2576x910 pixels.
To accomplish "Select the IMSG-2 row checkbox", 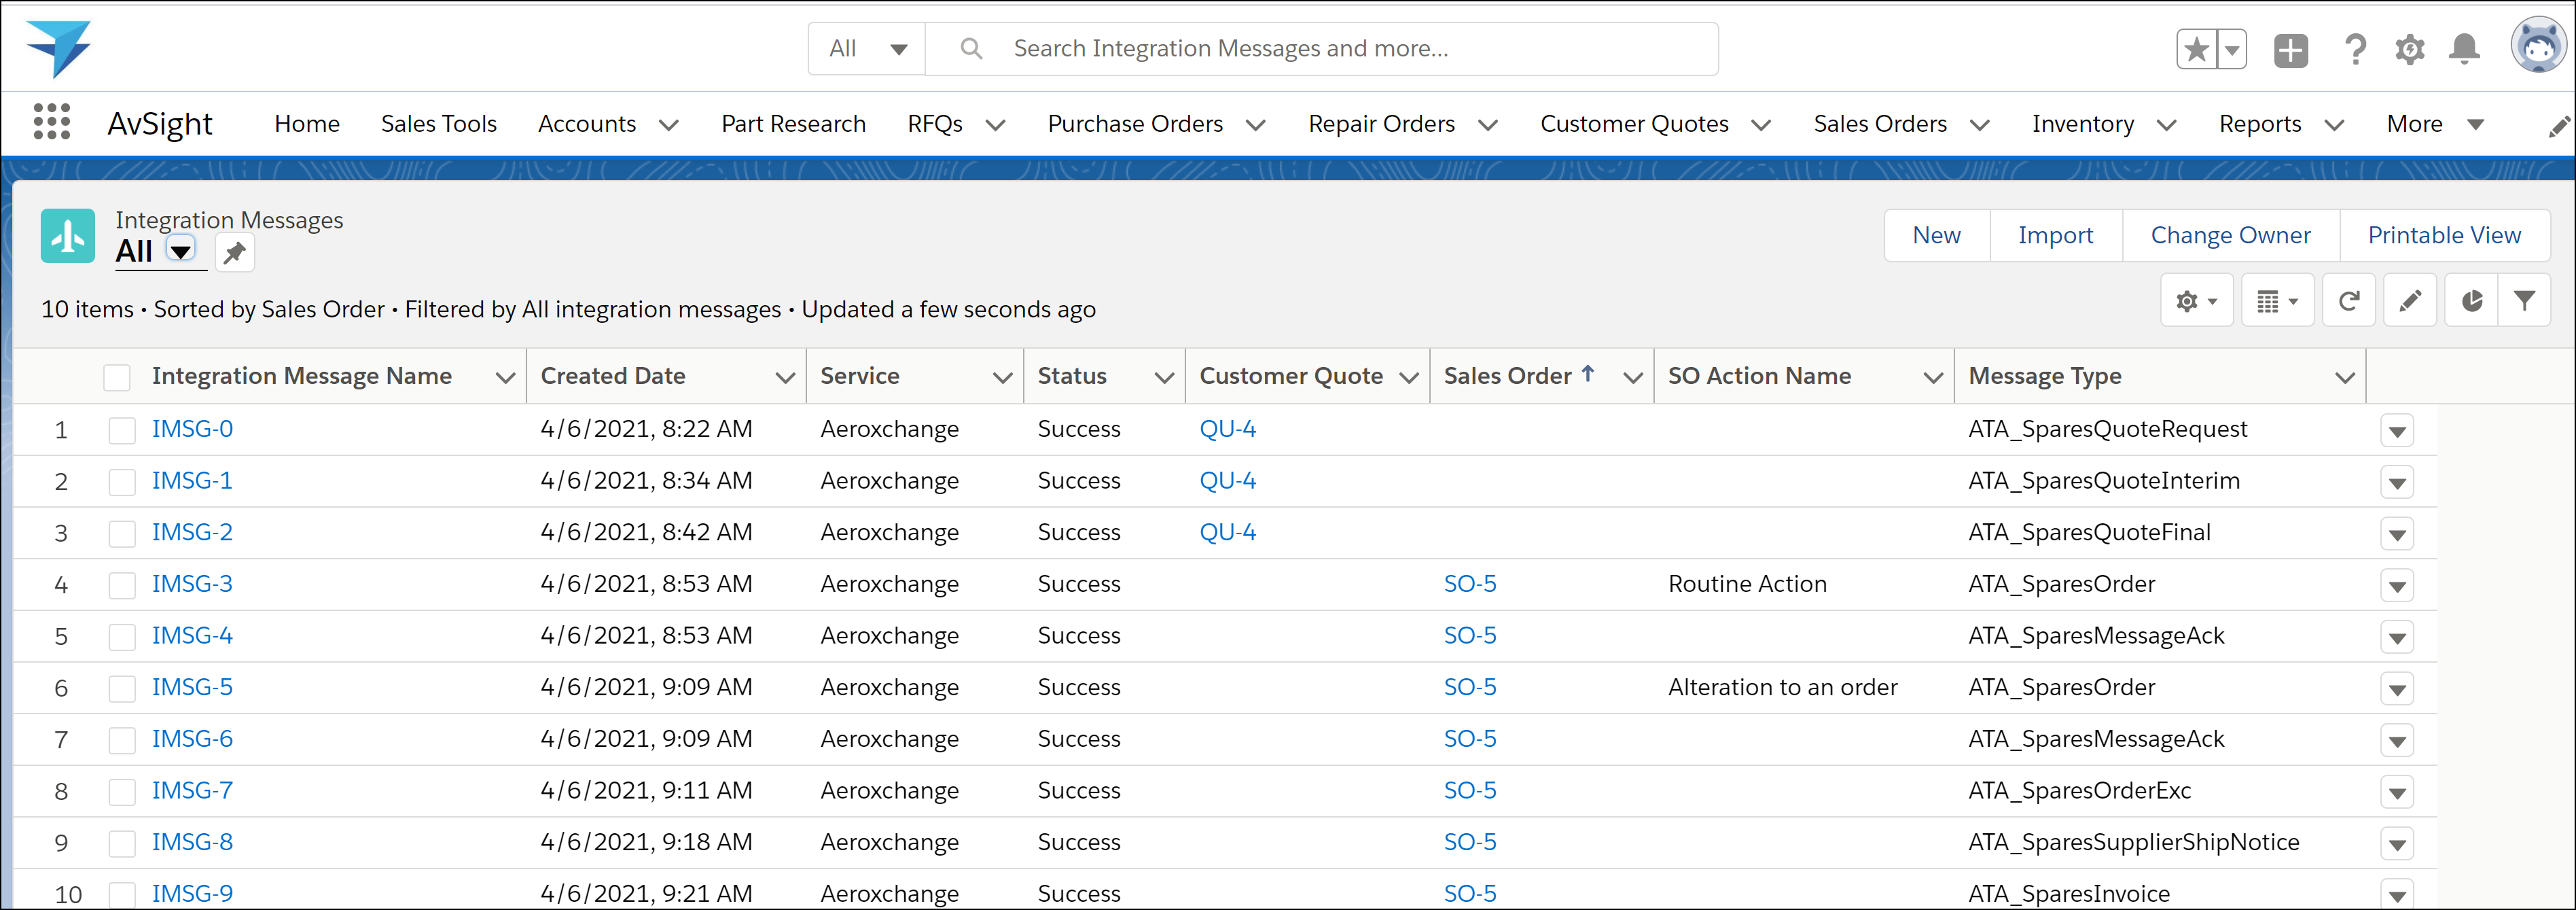I will click(x=122, y=534).
